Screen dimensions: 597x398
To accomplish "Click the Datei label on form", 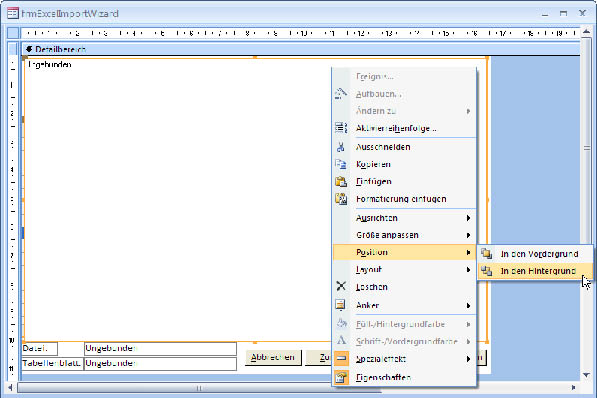I will tap(40, 348).
